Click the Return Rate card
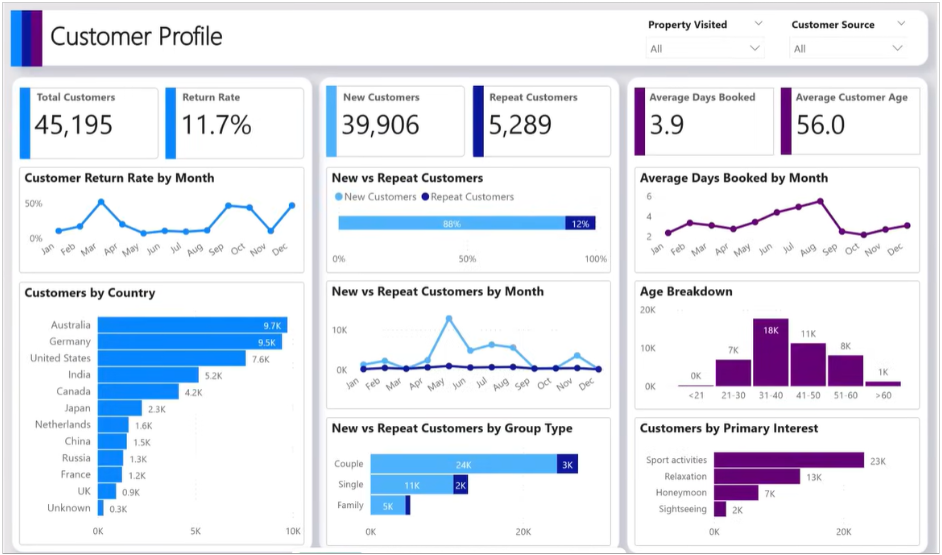 click(x=236, y=122)
